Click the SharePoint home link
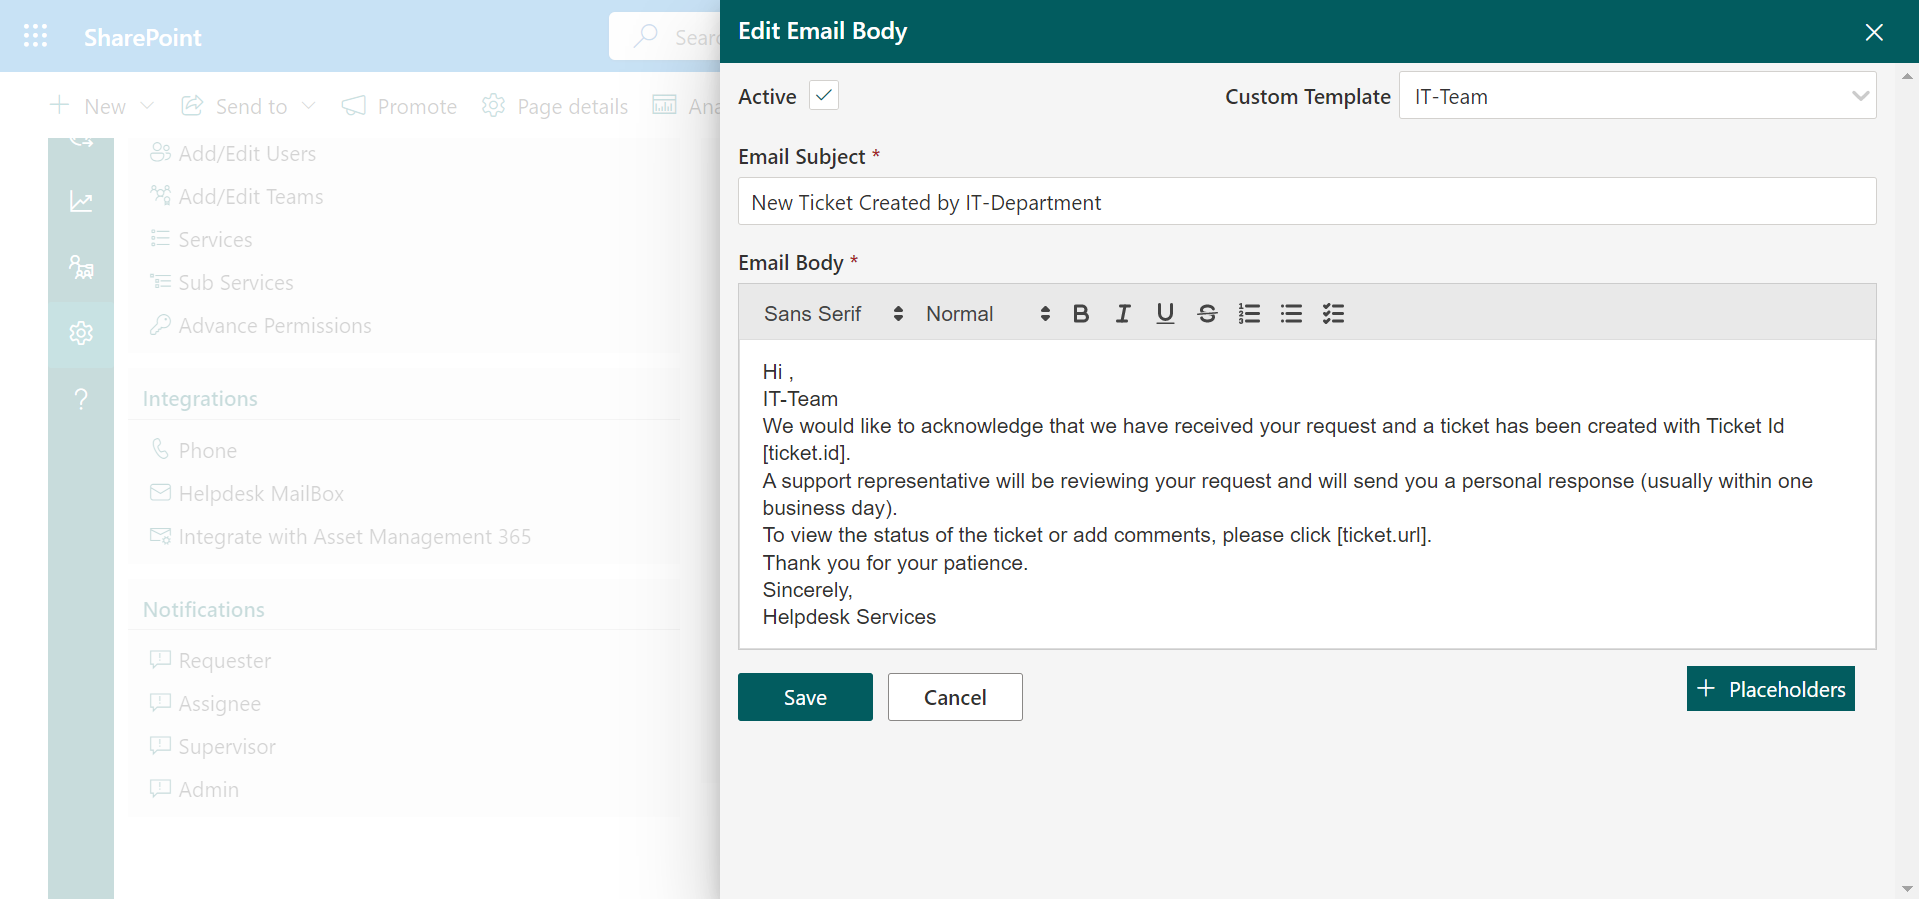 tap(142, 37)
